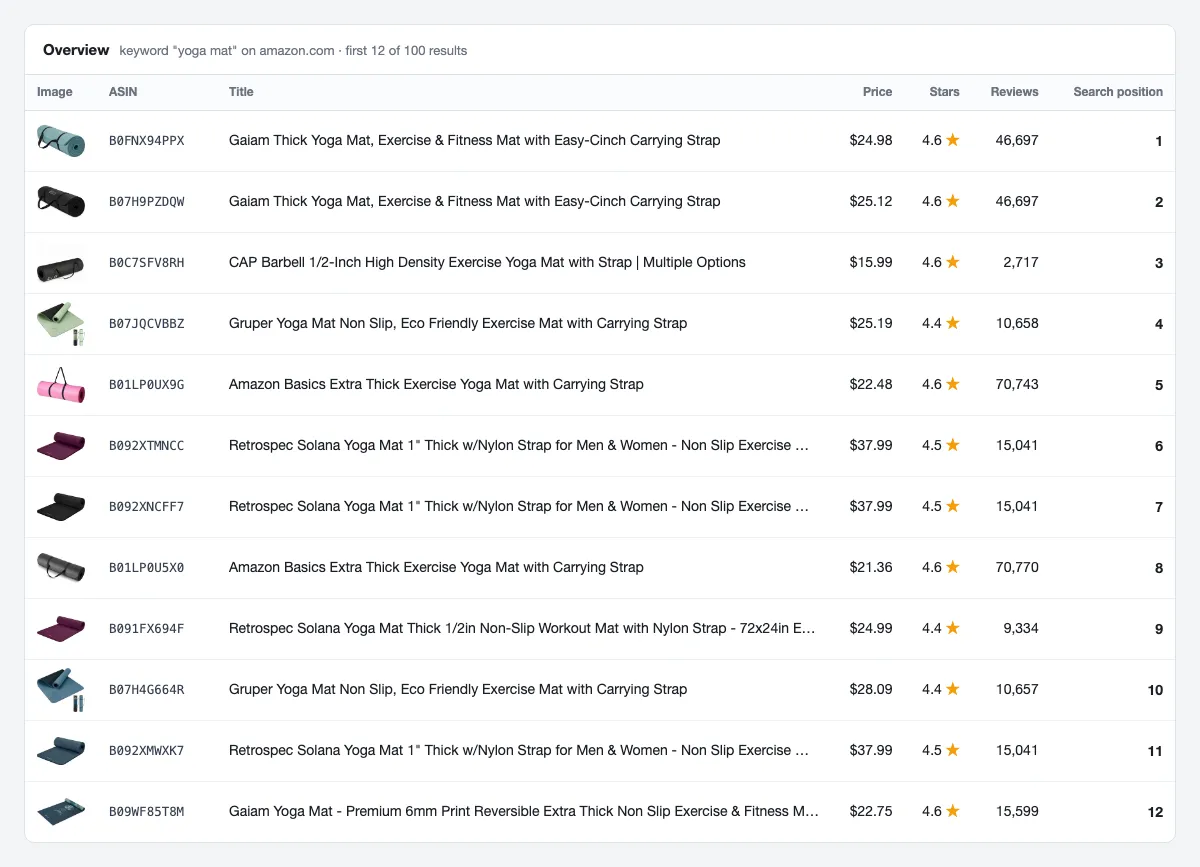This screenshot has width=1200, height=867.
Task: Click the price $25.19
Action: pos(871,323)
